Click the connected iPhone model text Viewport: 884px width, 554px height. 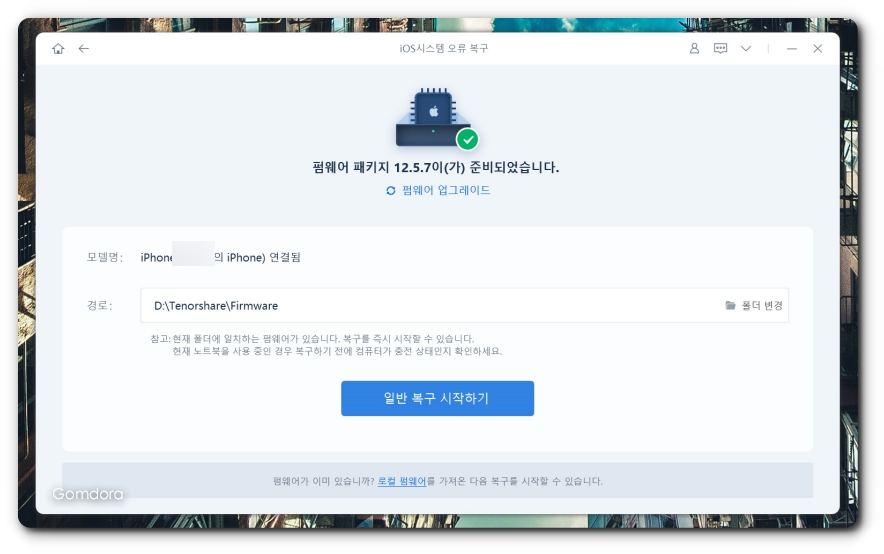220,258
